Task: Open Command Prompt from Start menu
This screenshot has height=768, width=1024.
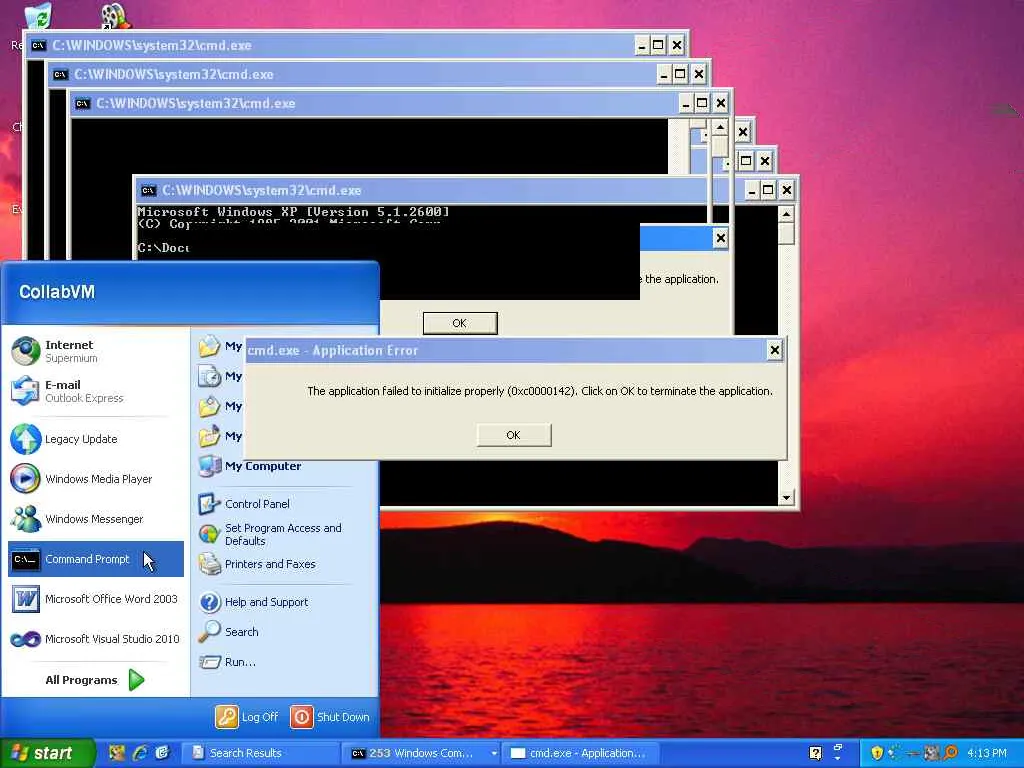Action: [95, 559]
